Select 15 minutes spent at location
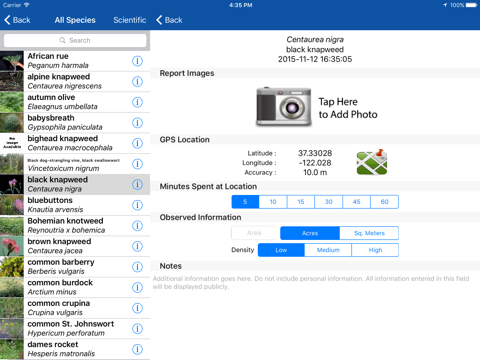The width and height of the screenshot is (480, 360). click(x=301, y=202)
